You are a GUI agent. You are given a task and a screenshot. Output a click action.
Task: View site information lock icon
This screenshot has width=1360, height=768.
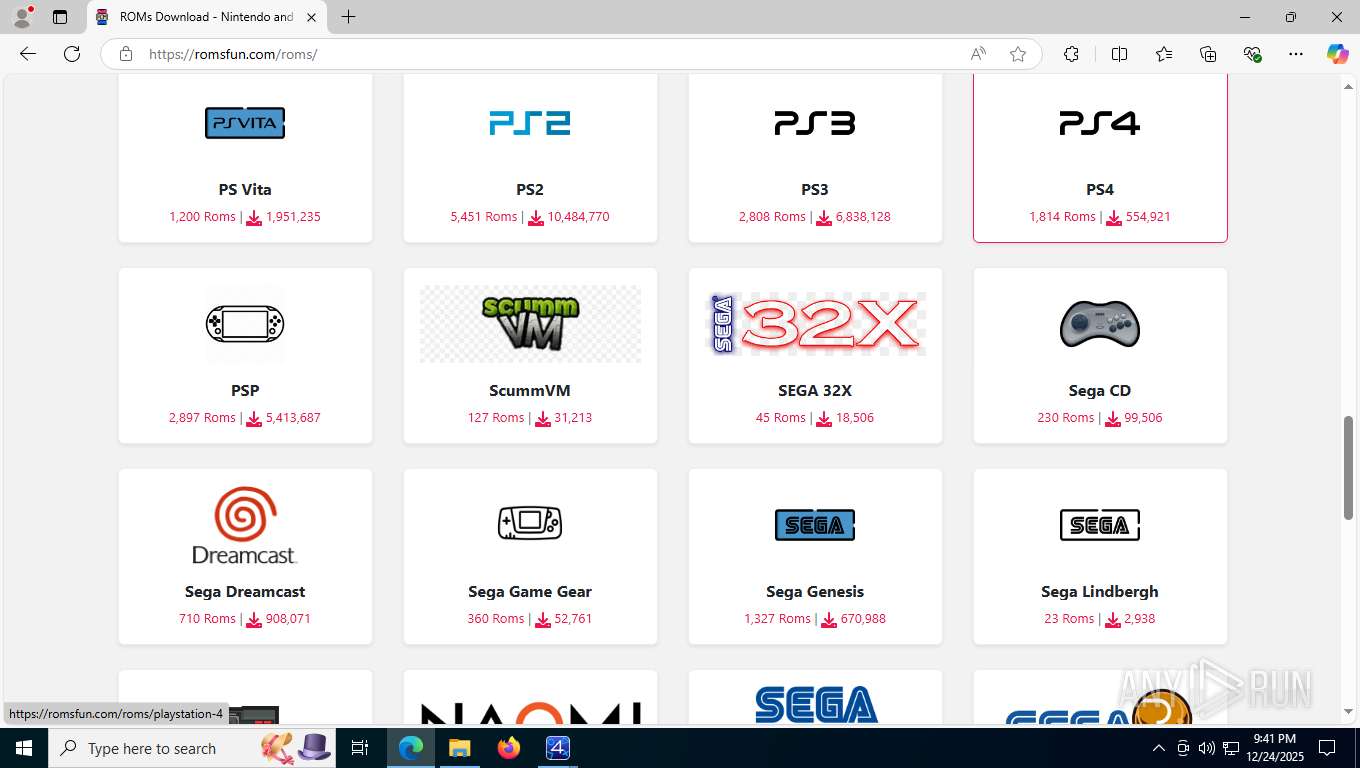(x=126, y=54)
